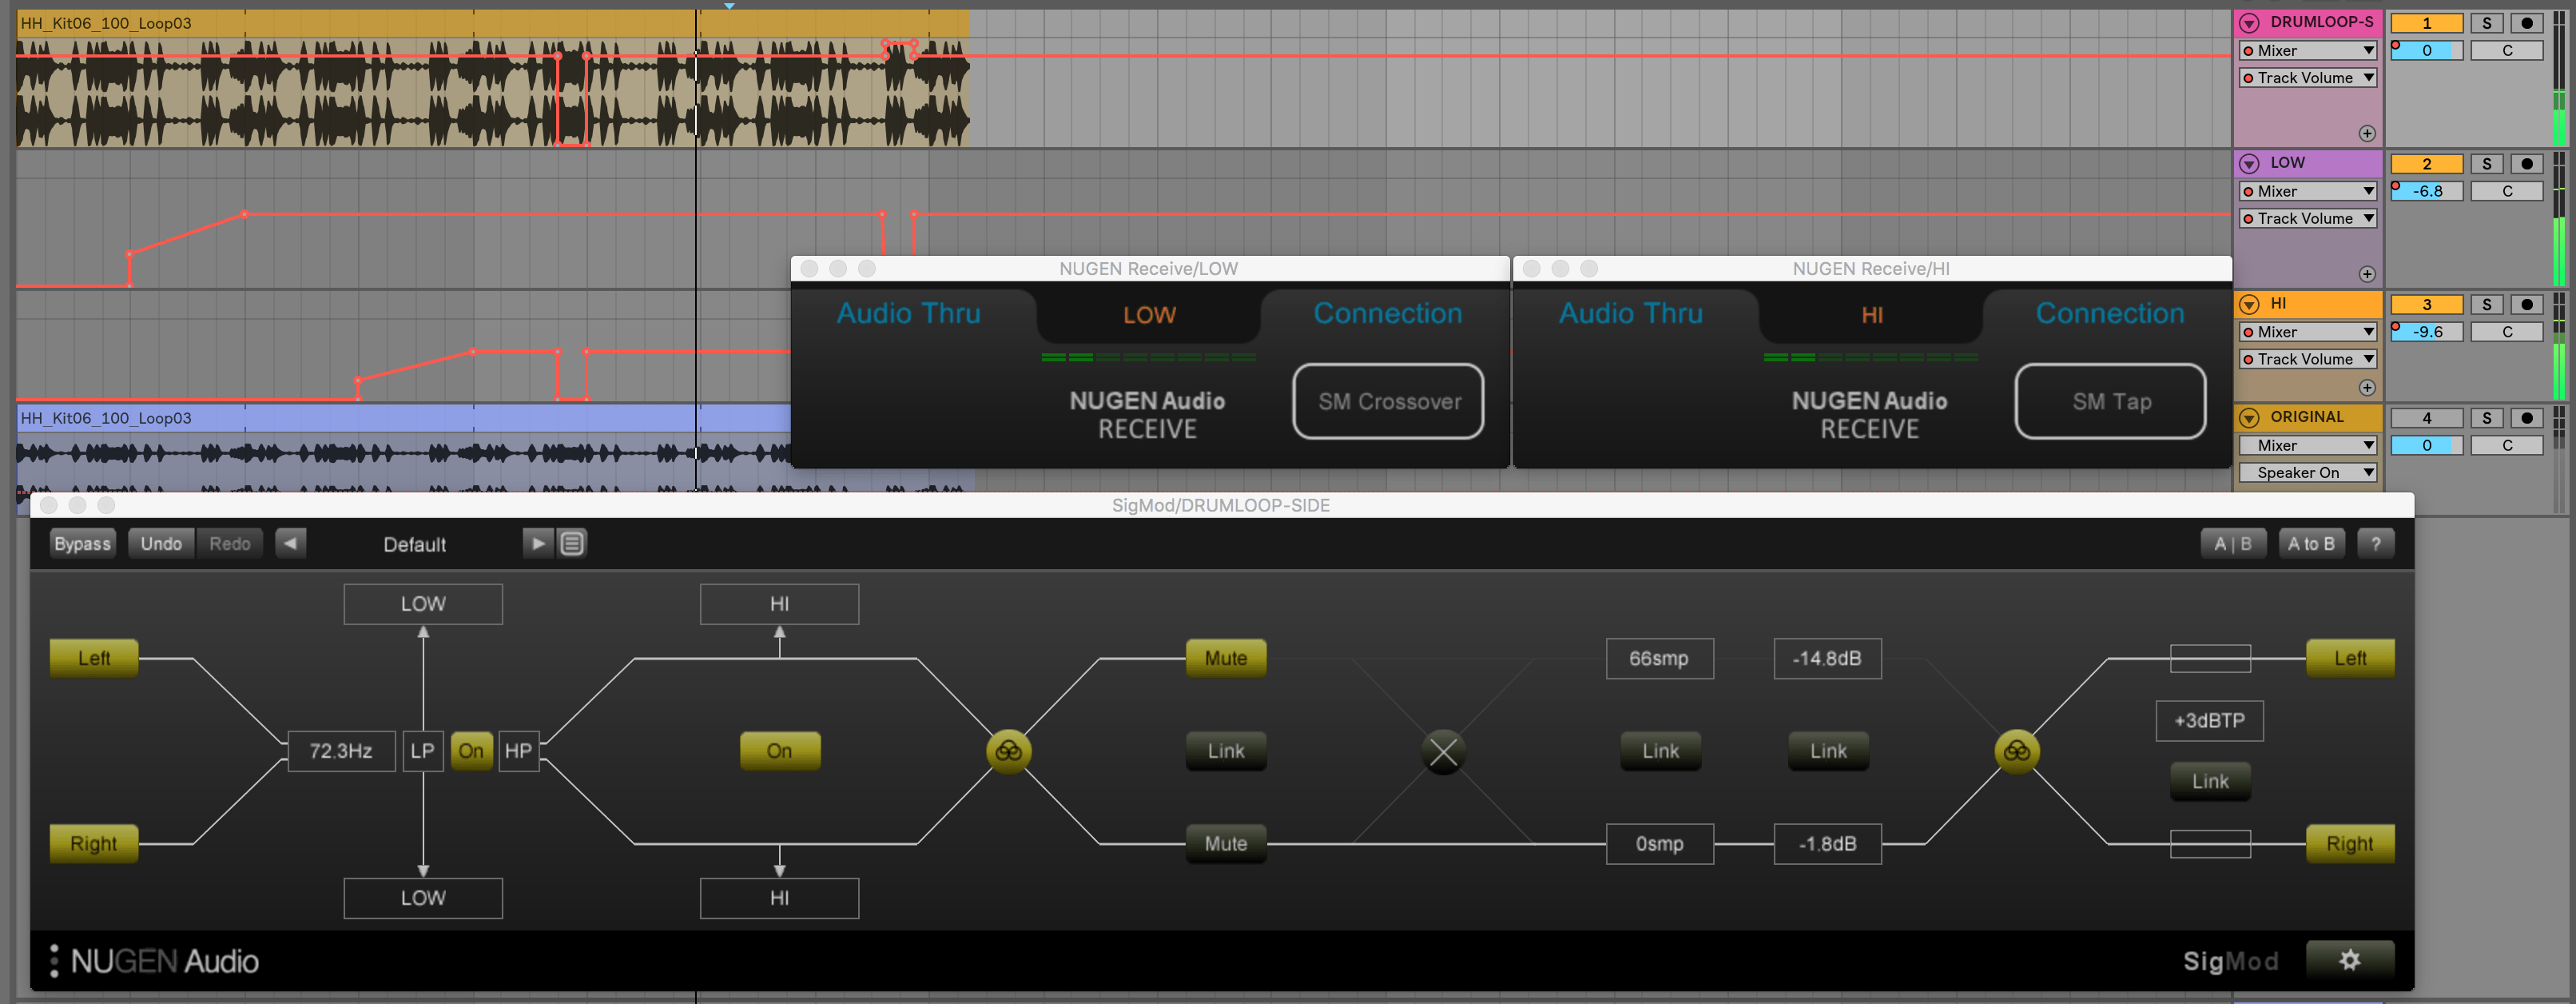Viewport: 2576px width, 1004px height.
Task: Click the SM Tap connection button
Action: click(2110, 401)
